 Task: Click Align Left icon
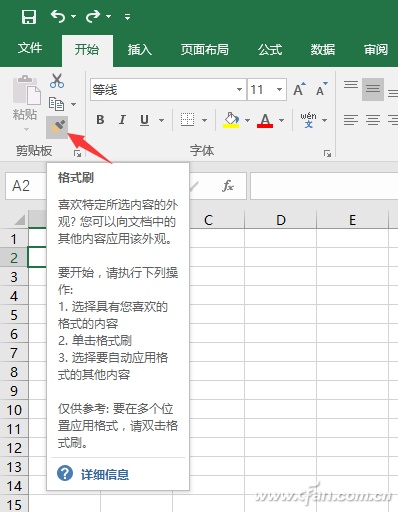coord(351,120)
